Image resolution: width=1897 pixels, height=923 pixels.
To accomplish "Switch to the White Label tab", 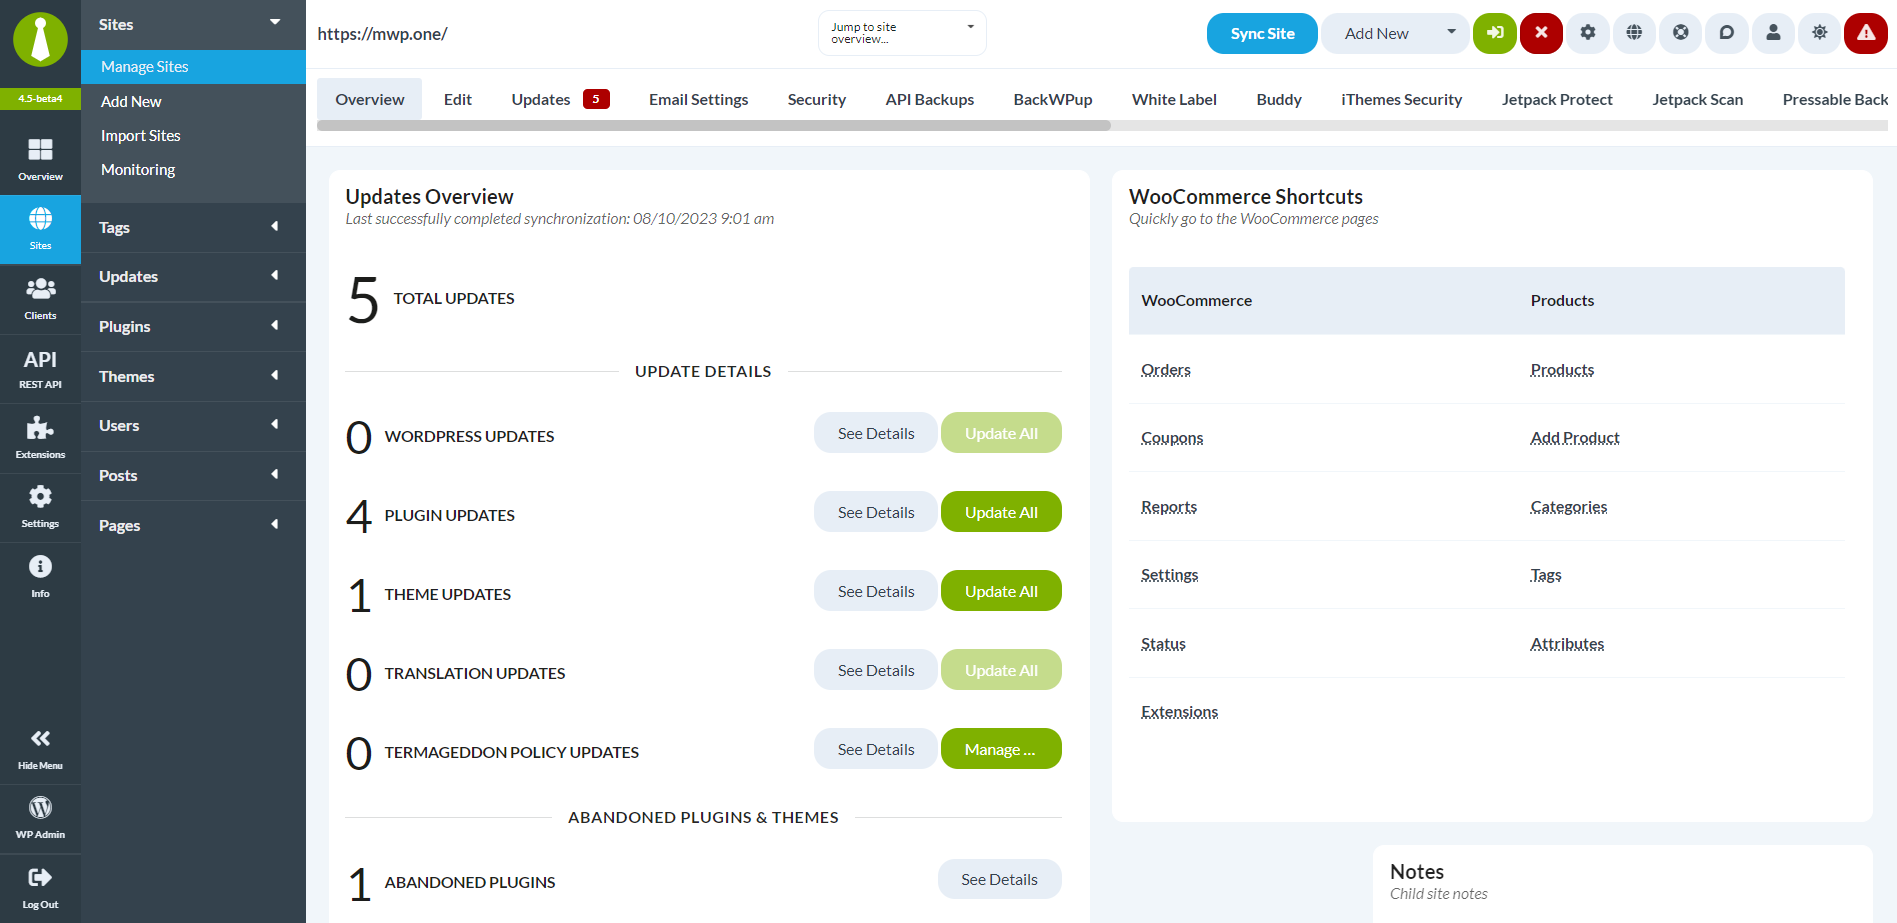I will pyautogui.click(x=1174, y=99).
